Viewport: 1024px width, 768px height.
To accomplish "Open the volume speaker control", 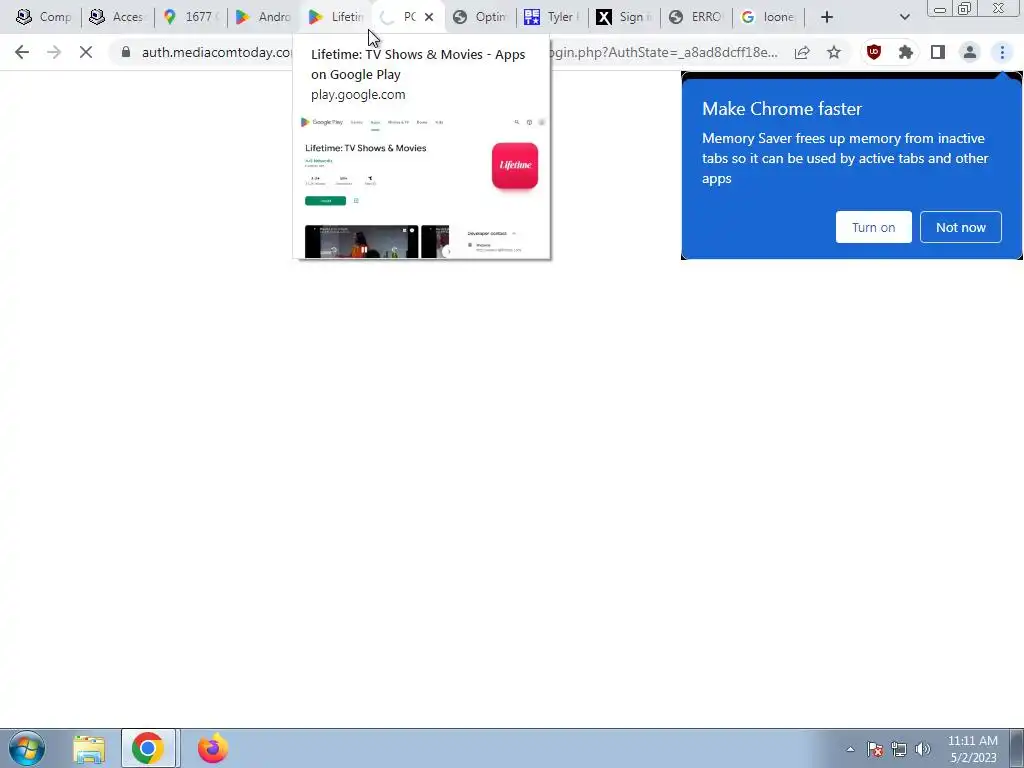I will pyautogui.click(x=923, y=749).
